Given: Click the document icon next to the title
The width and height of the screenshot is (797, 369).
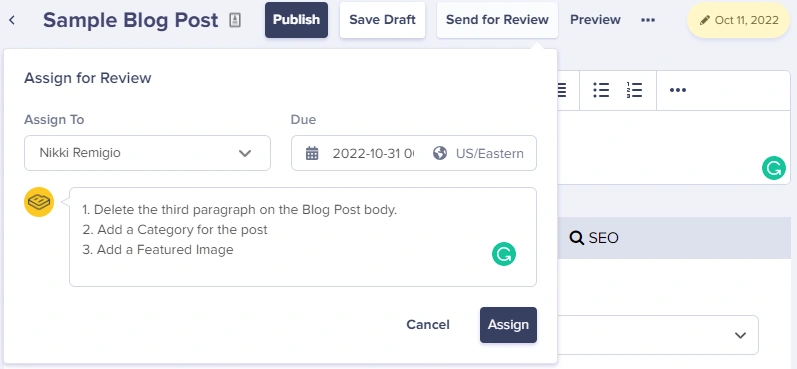Looking at the screenshot, I should point(235,20).
